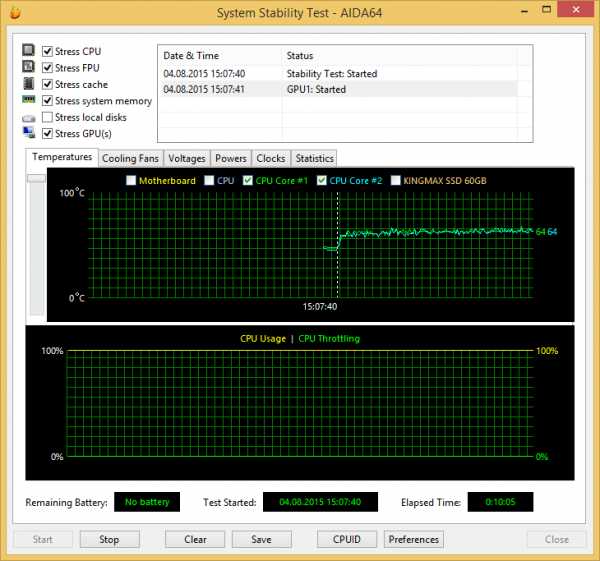
Task: Select the 'Stability Test: Started' log row
Action: pos(338,73)
